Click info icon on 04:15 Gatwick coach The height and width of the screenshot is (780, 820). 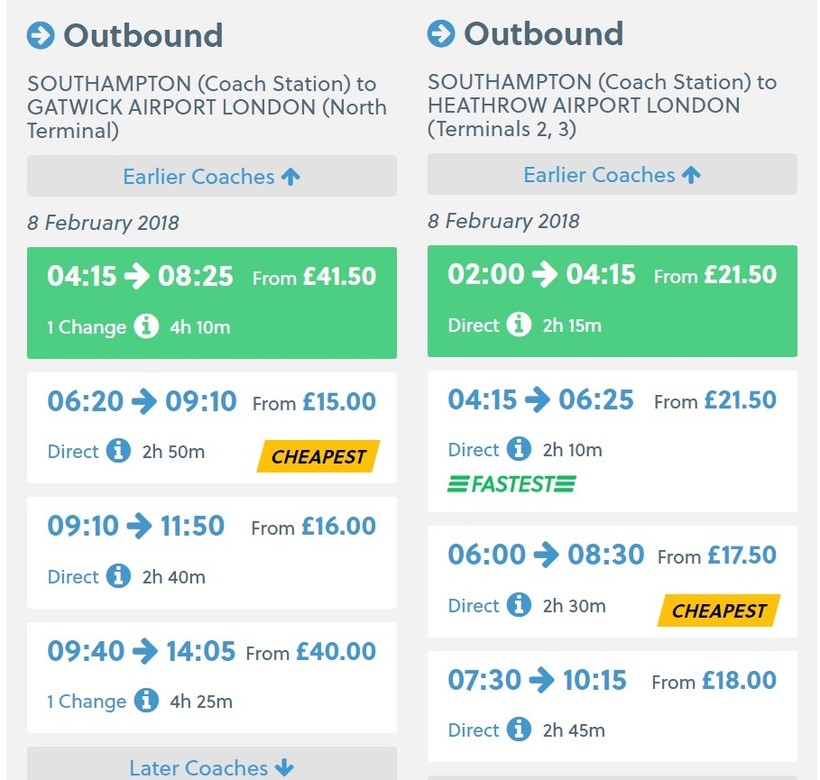click(146, 327)
